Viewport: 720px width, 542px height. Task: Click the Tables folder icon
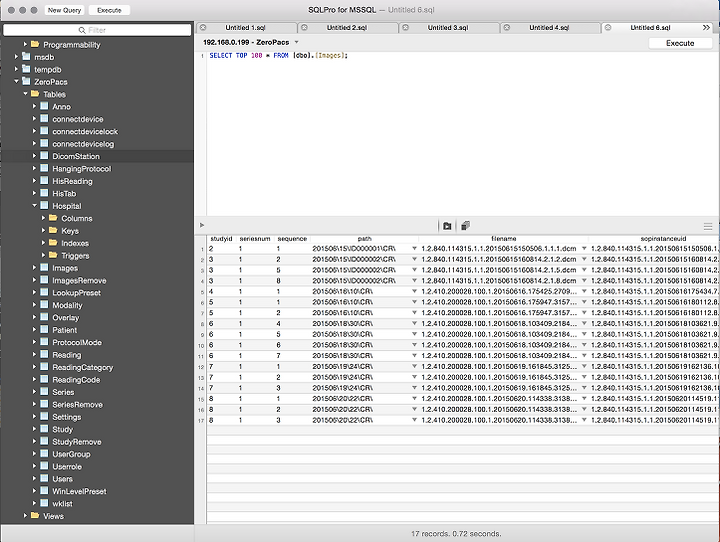coord(35,94)
